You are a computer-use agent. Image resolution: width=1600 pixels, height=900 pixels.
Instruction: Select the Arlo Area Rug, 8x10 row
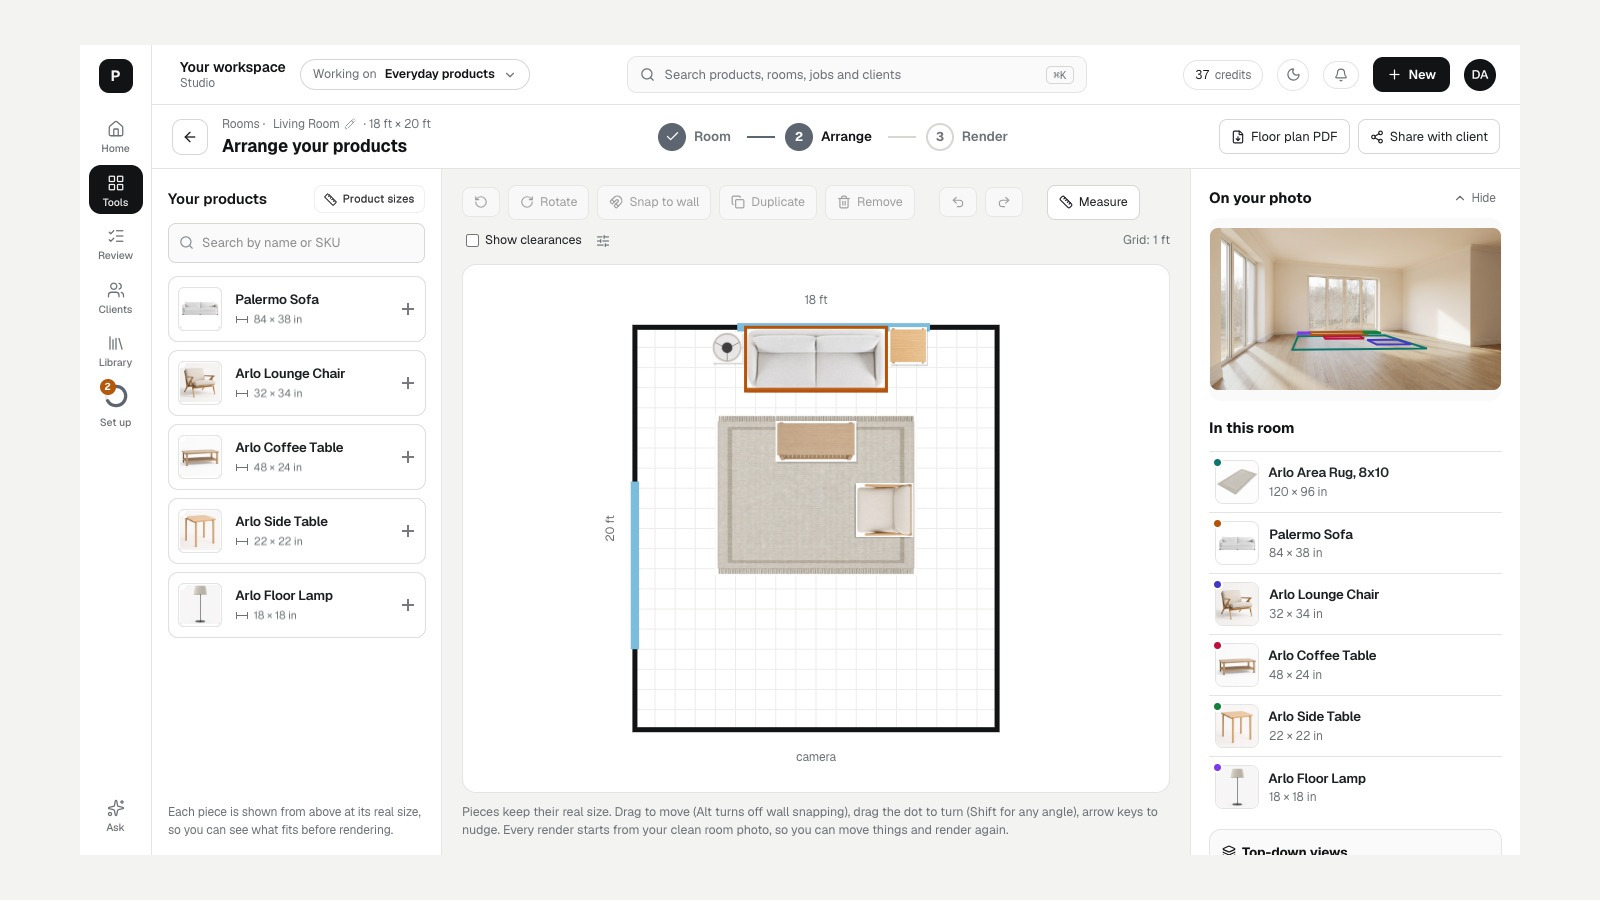(1355, 482)
